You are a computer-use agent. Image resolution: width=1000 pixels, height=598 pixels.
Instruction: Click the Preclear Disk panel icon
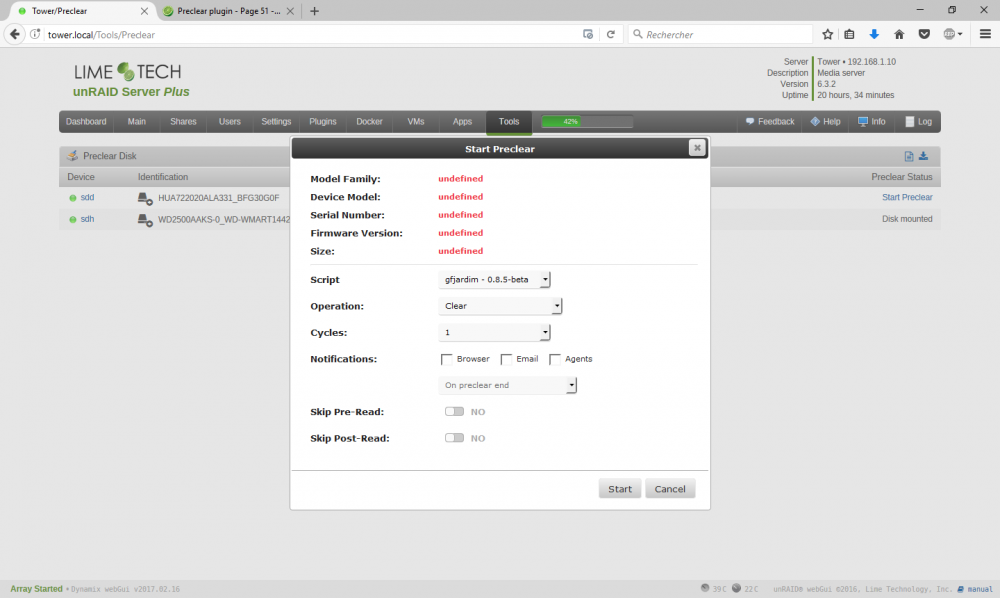(72, 156)
